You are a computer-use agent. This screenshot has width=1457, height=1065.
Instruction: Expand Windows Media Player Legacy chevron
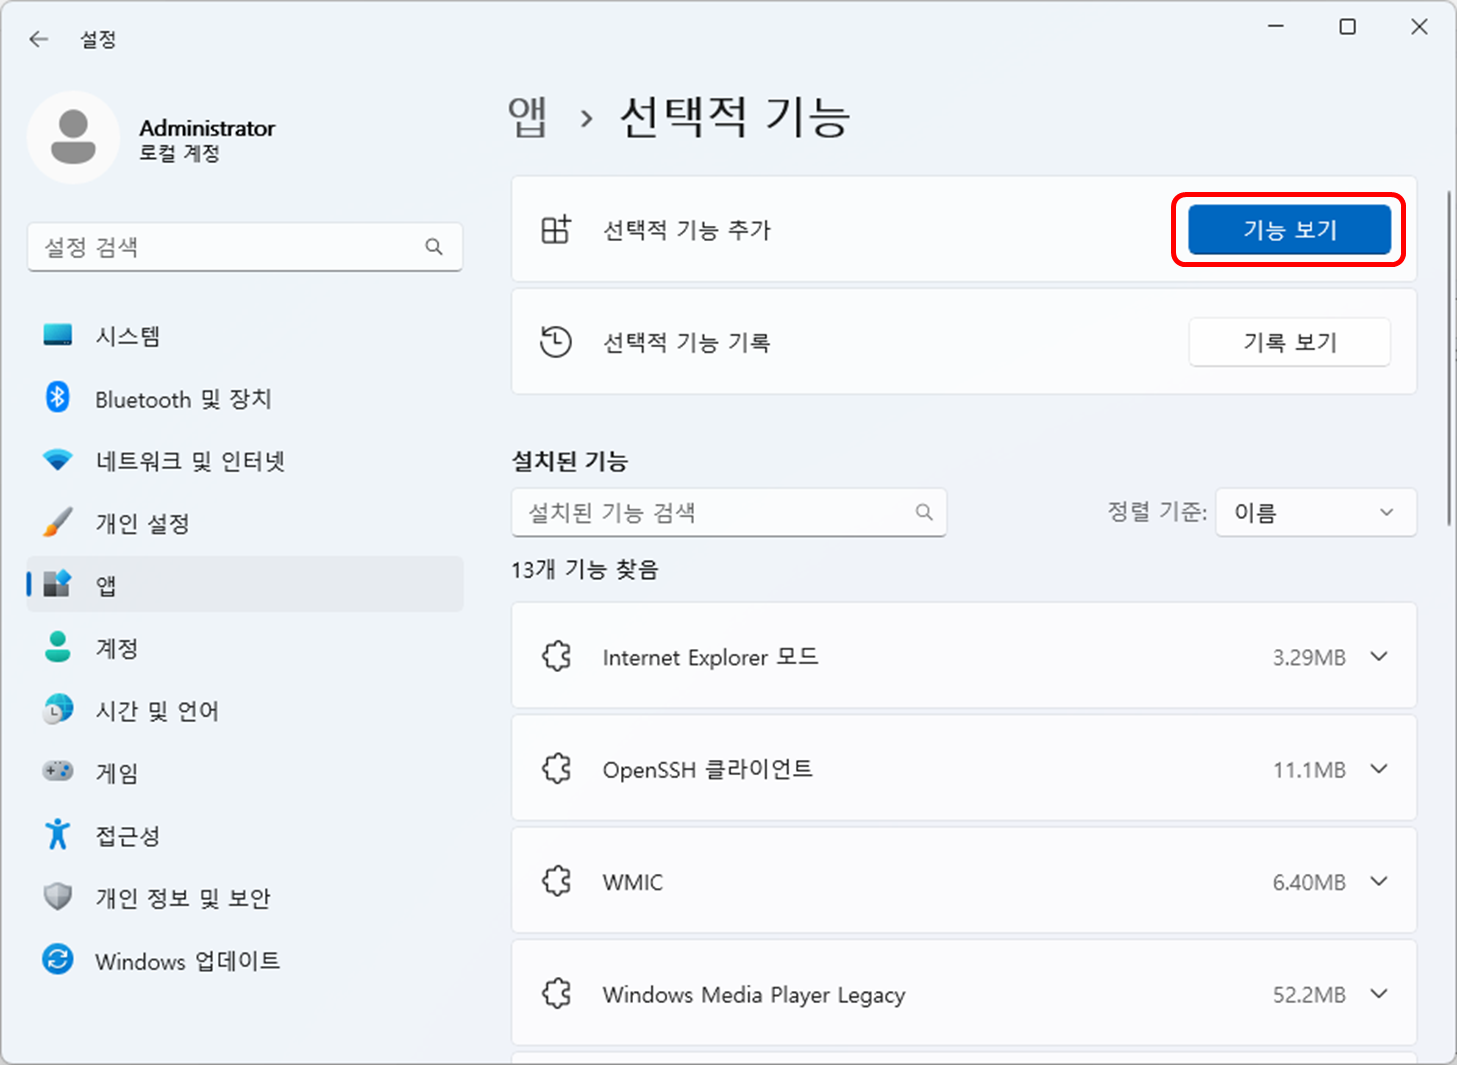[x=1379, y=994]
